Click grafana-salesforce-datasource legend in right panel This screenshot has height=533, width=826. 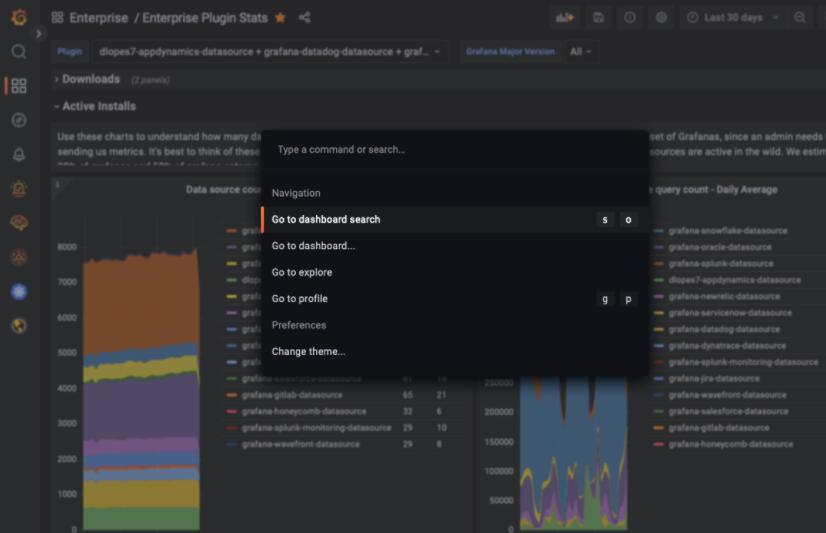click(728, 411)
